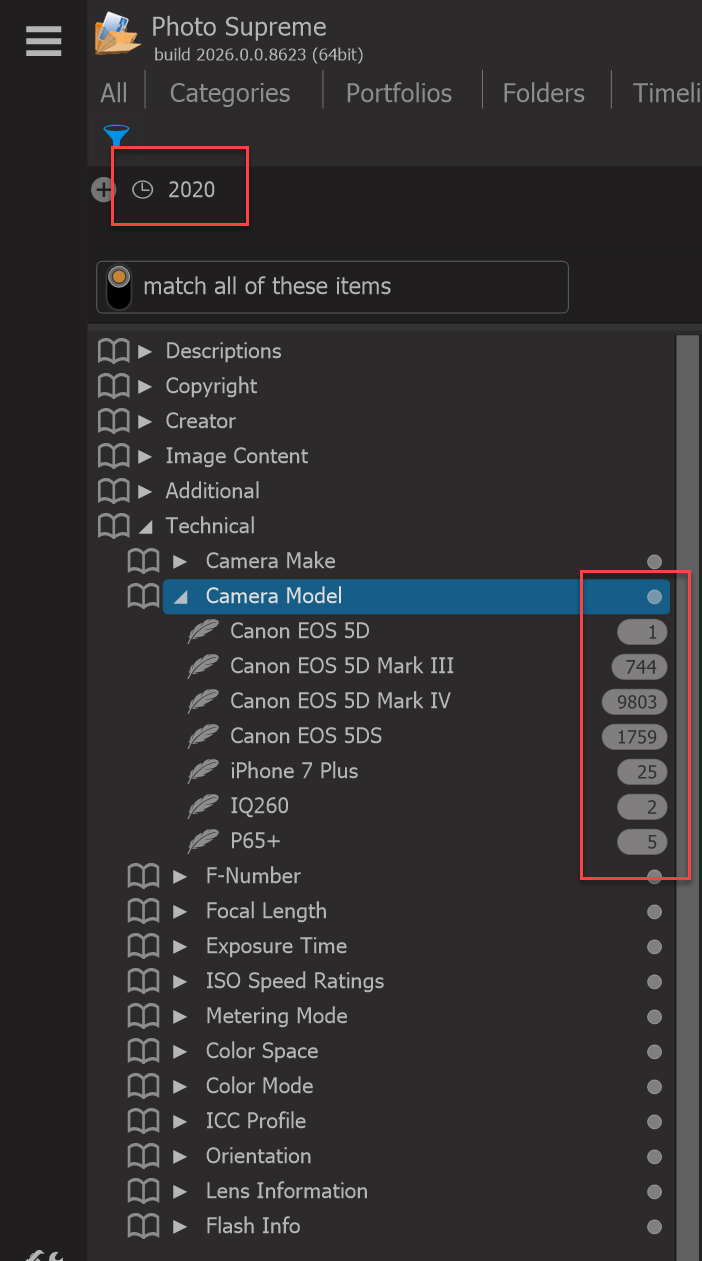Expand the Creator tree node
Image resolution: width=702 pixels, height=1261 pixels.
pyautogui.click(x=145, y=421)
